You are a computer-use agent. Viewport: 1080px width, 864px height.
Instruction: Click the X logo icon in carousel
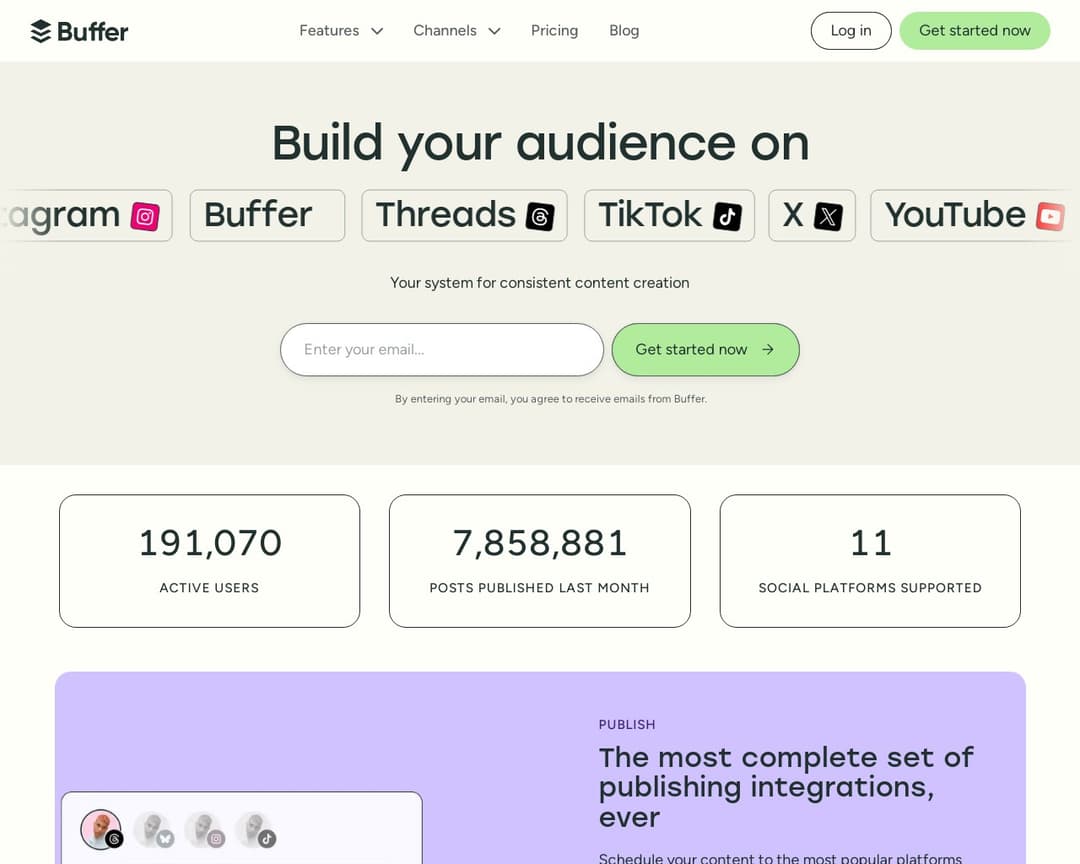(x=828, y=216)
